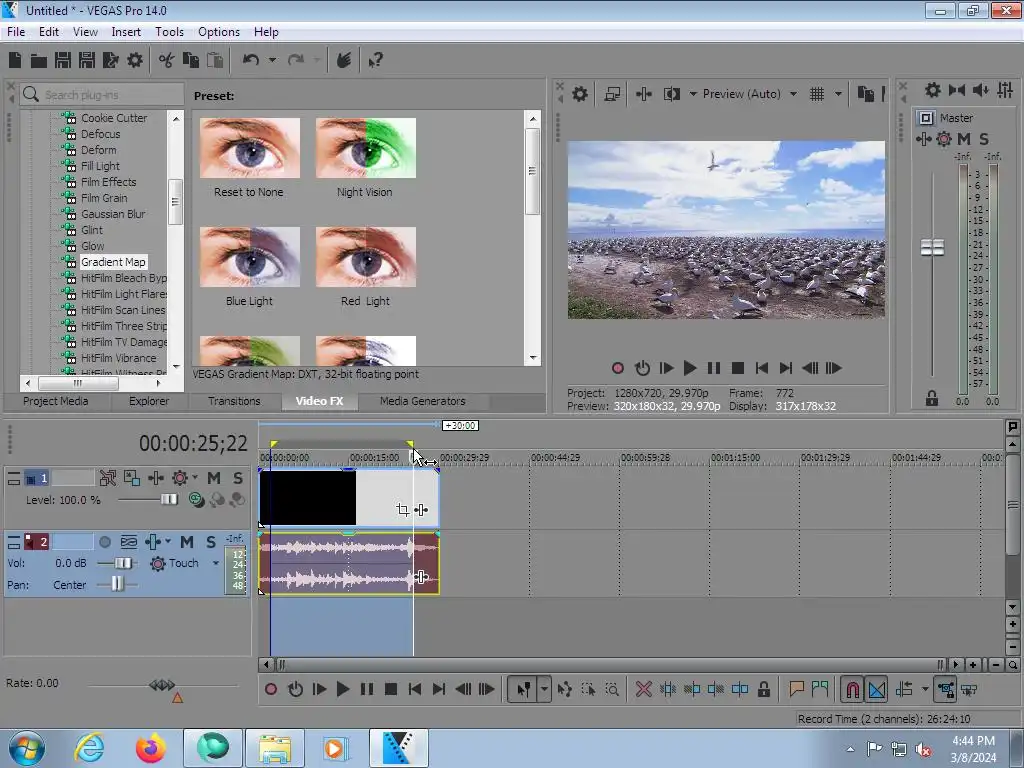Open track 1 Track FX icon
Screen dimensions: 1024x768
tap(155, 478)
